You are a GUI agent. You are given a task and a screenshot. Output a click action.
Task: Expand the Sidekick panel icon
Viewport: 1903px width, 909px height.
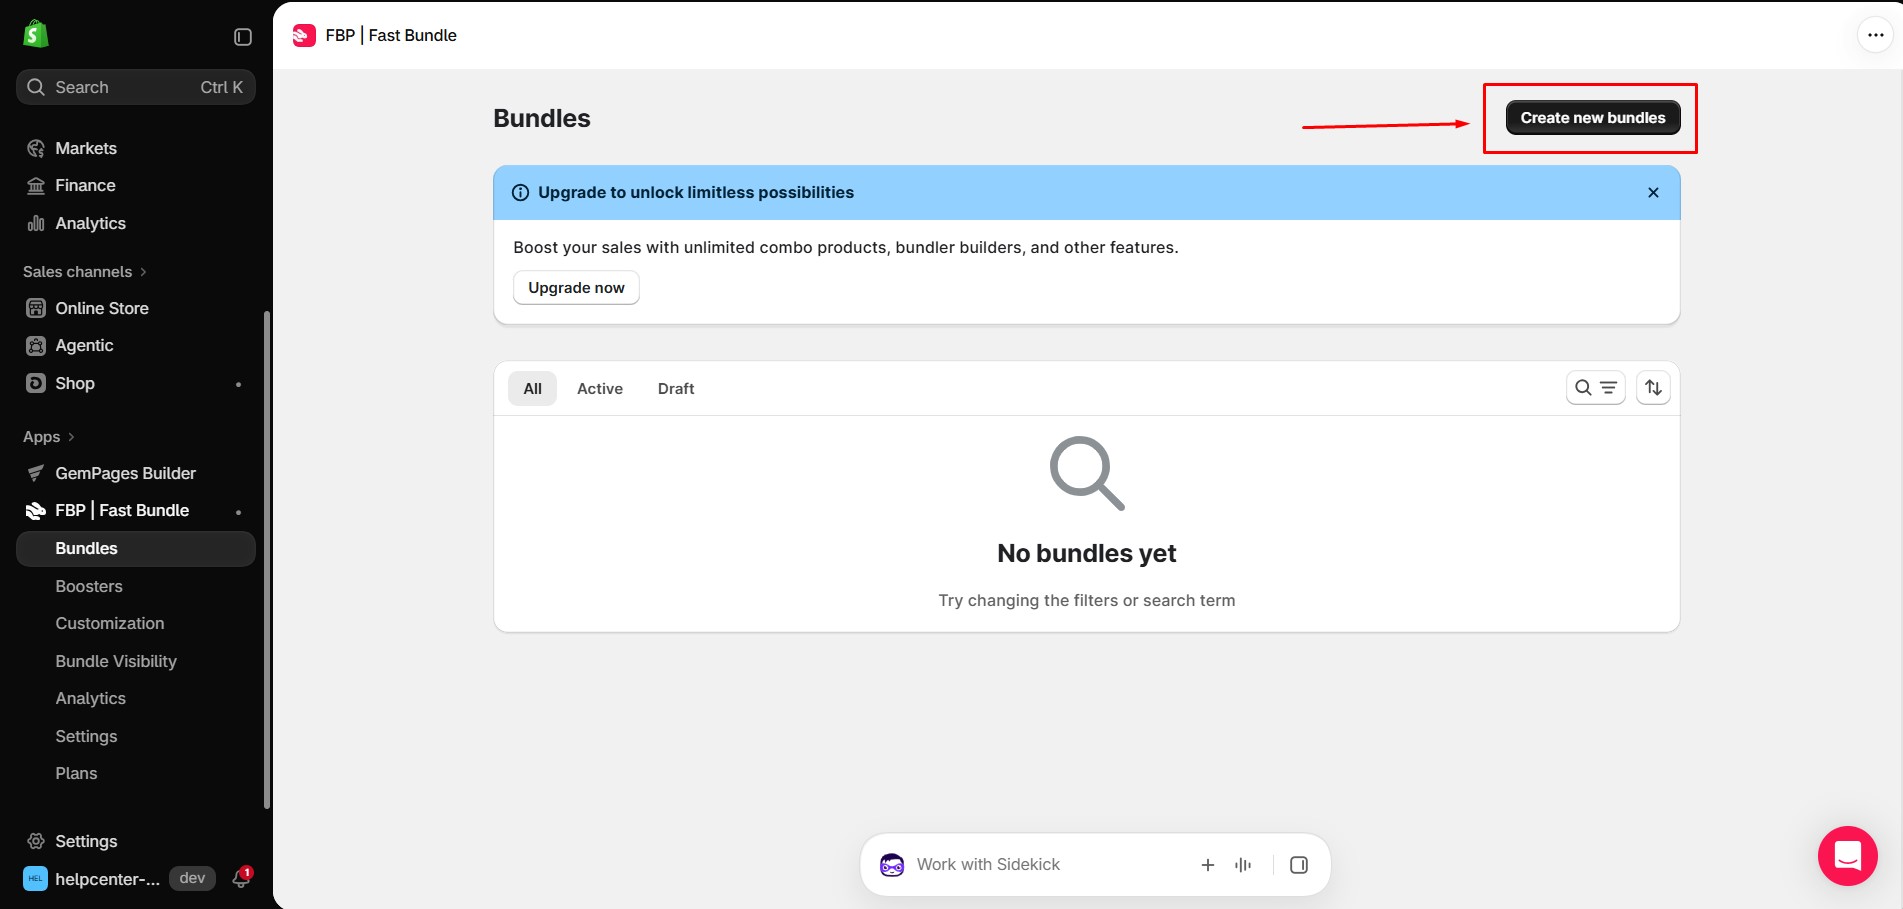[1298, 865]
